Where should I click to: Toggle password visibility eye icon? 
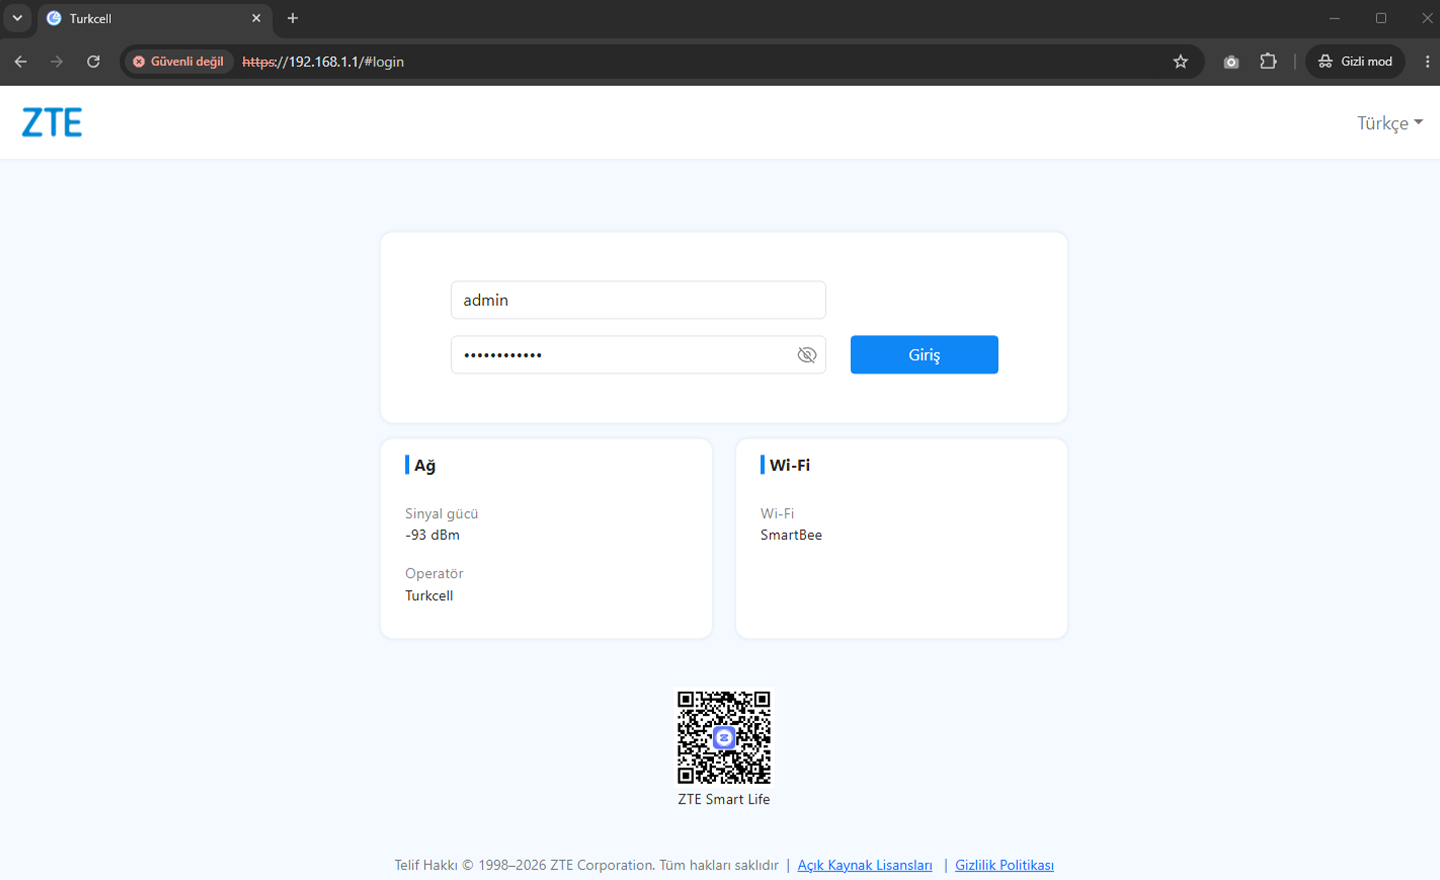807,355
